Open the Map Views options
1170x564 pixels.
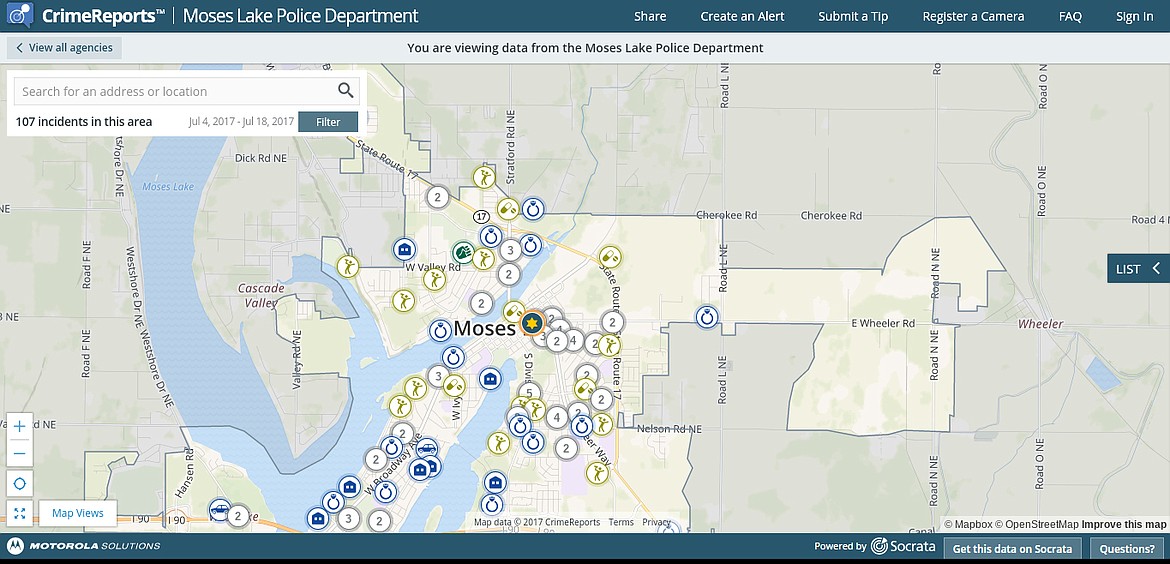[x=78, y=513]
